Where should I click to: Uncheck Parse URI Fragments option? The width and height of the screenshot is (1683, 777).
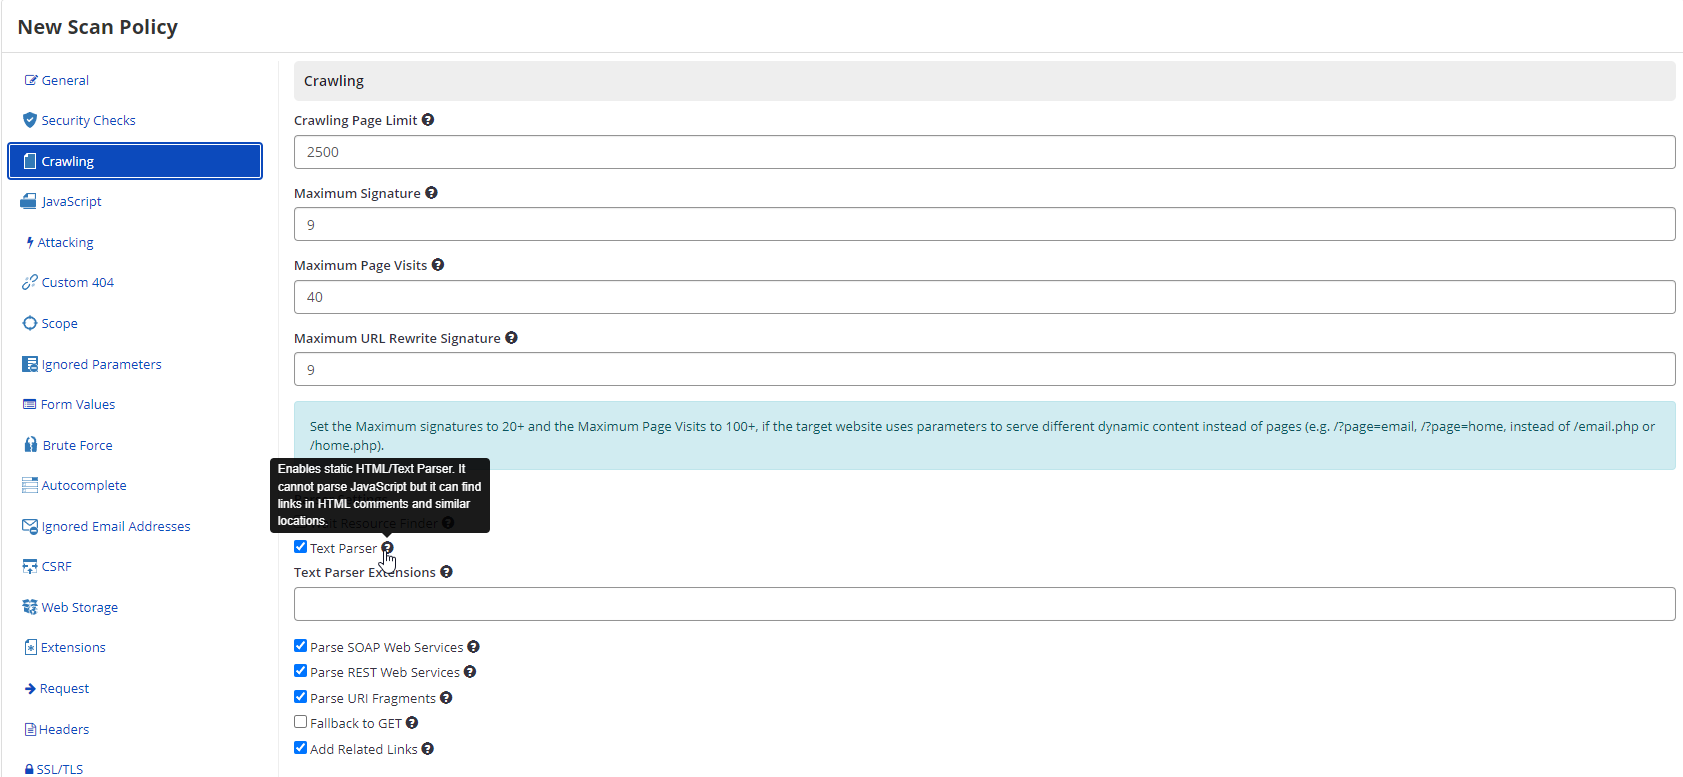click(300, 697)
